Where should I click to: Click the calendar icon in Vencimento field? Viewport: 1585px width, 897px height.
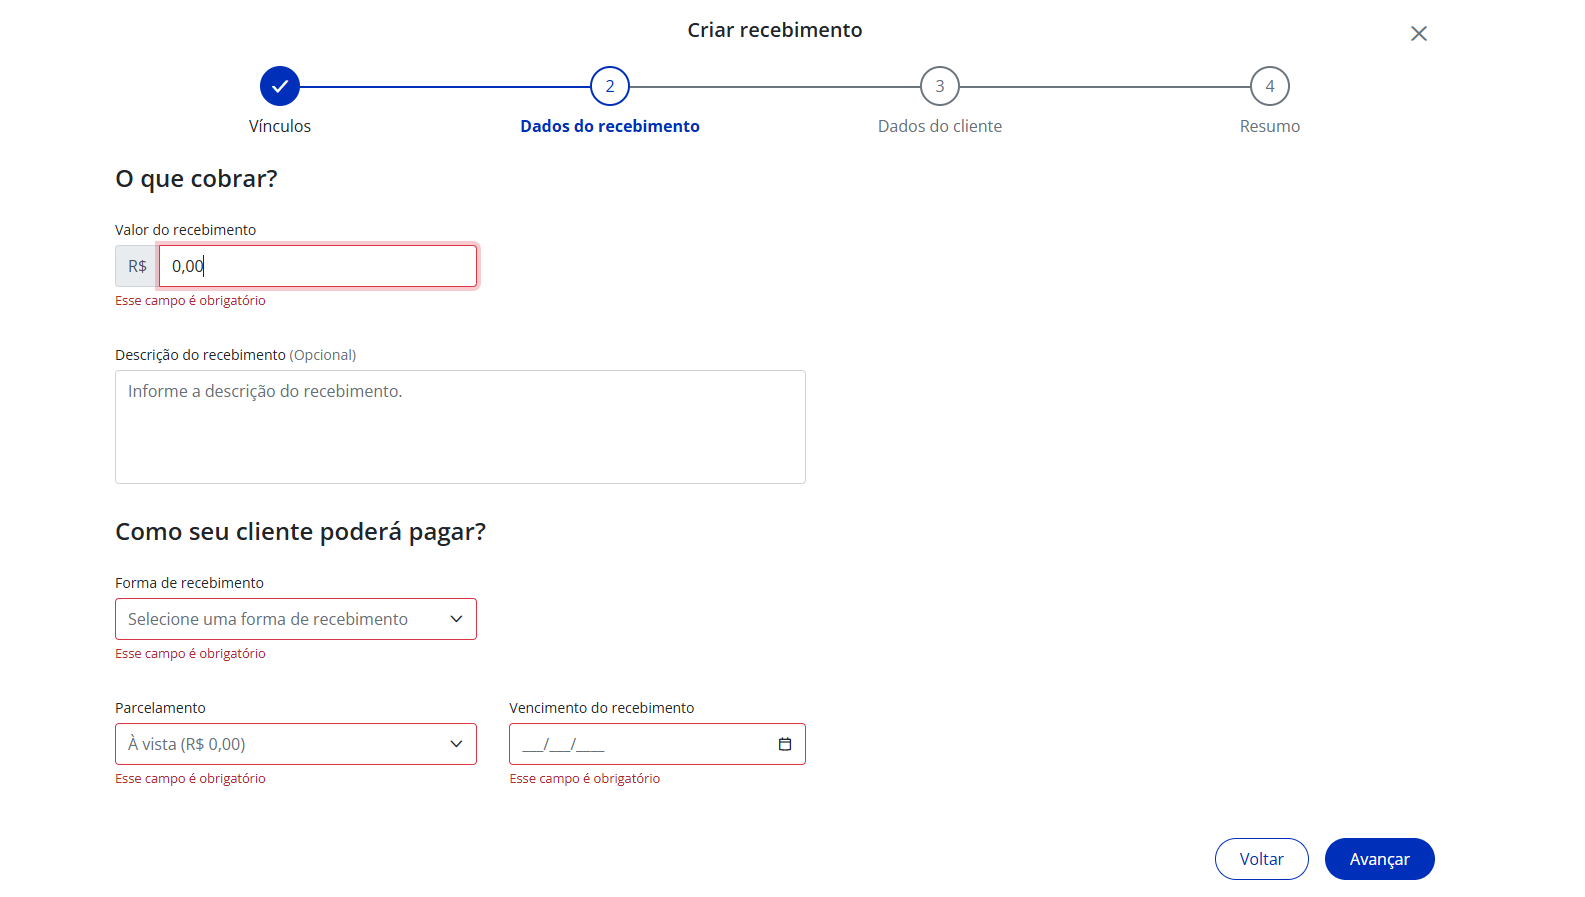pos(785,744)
